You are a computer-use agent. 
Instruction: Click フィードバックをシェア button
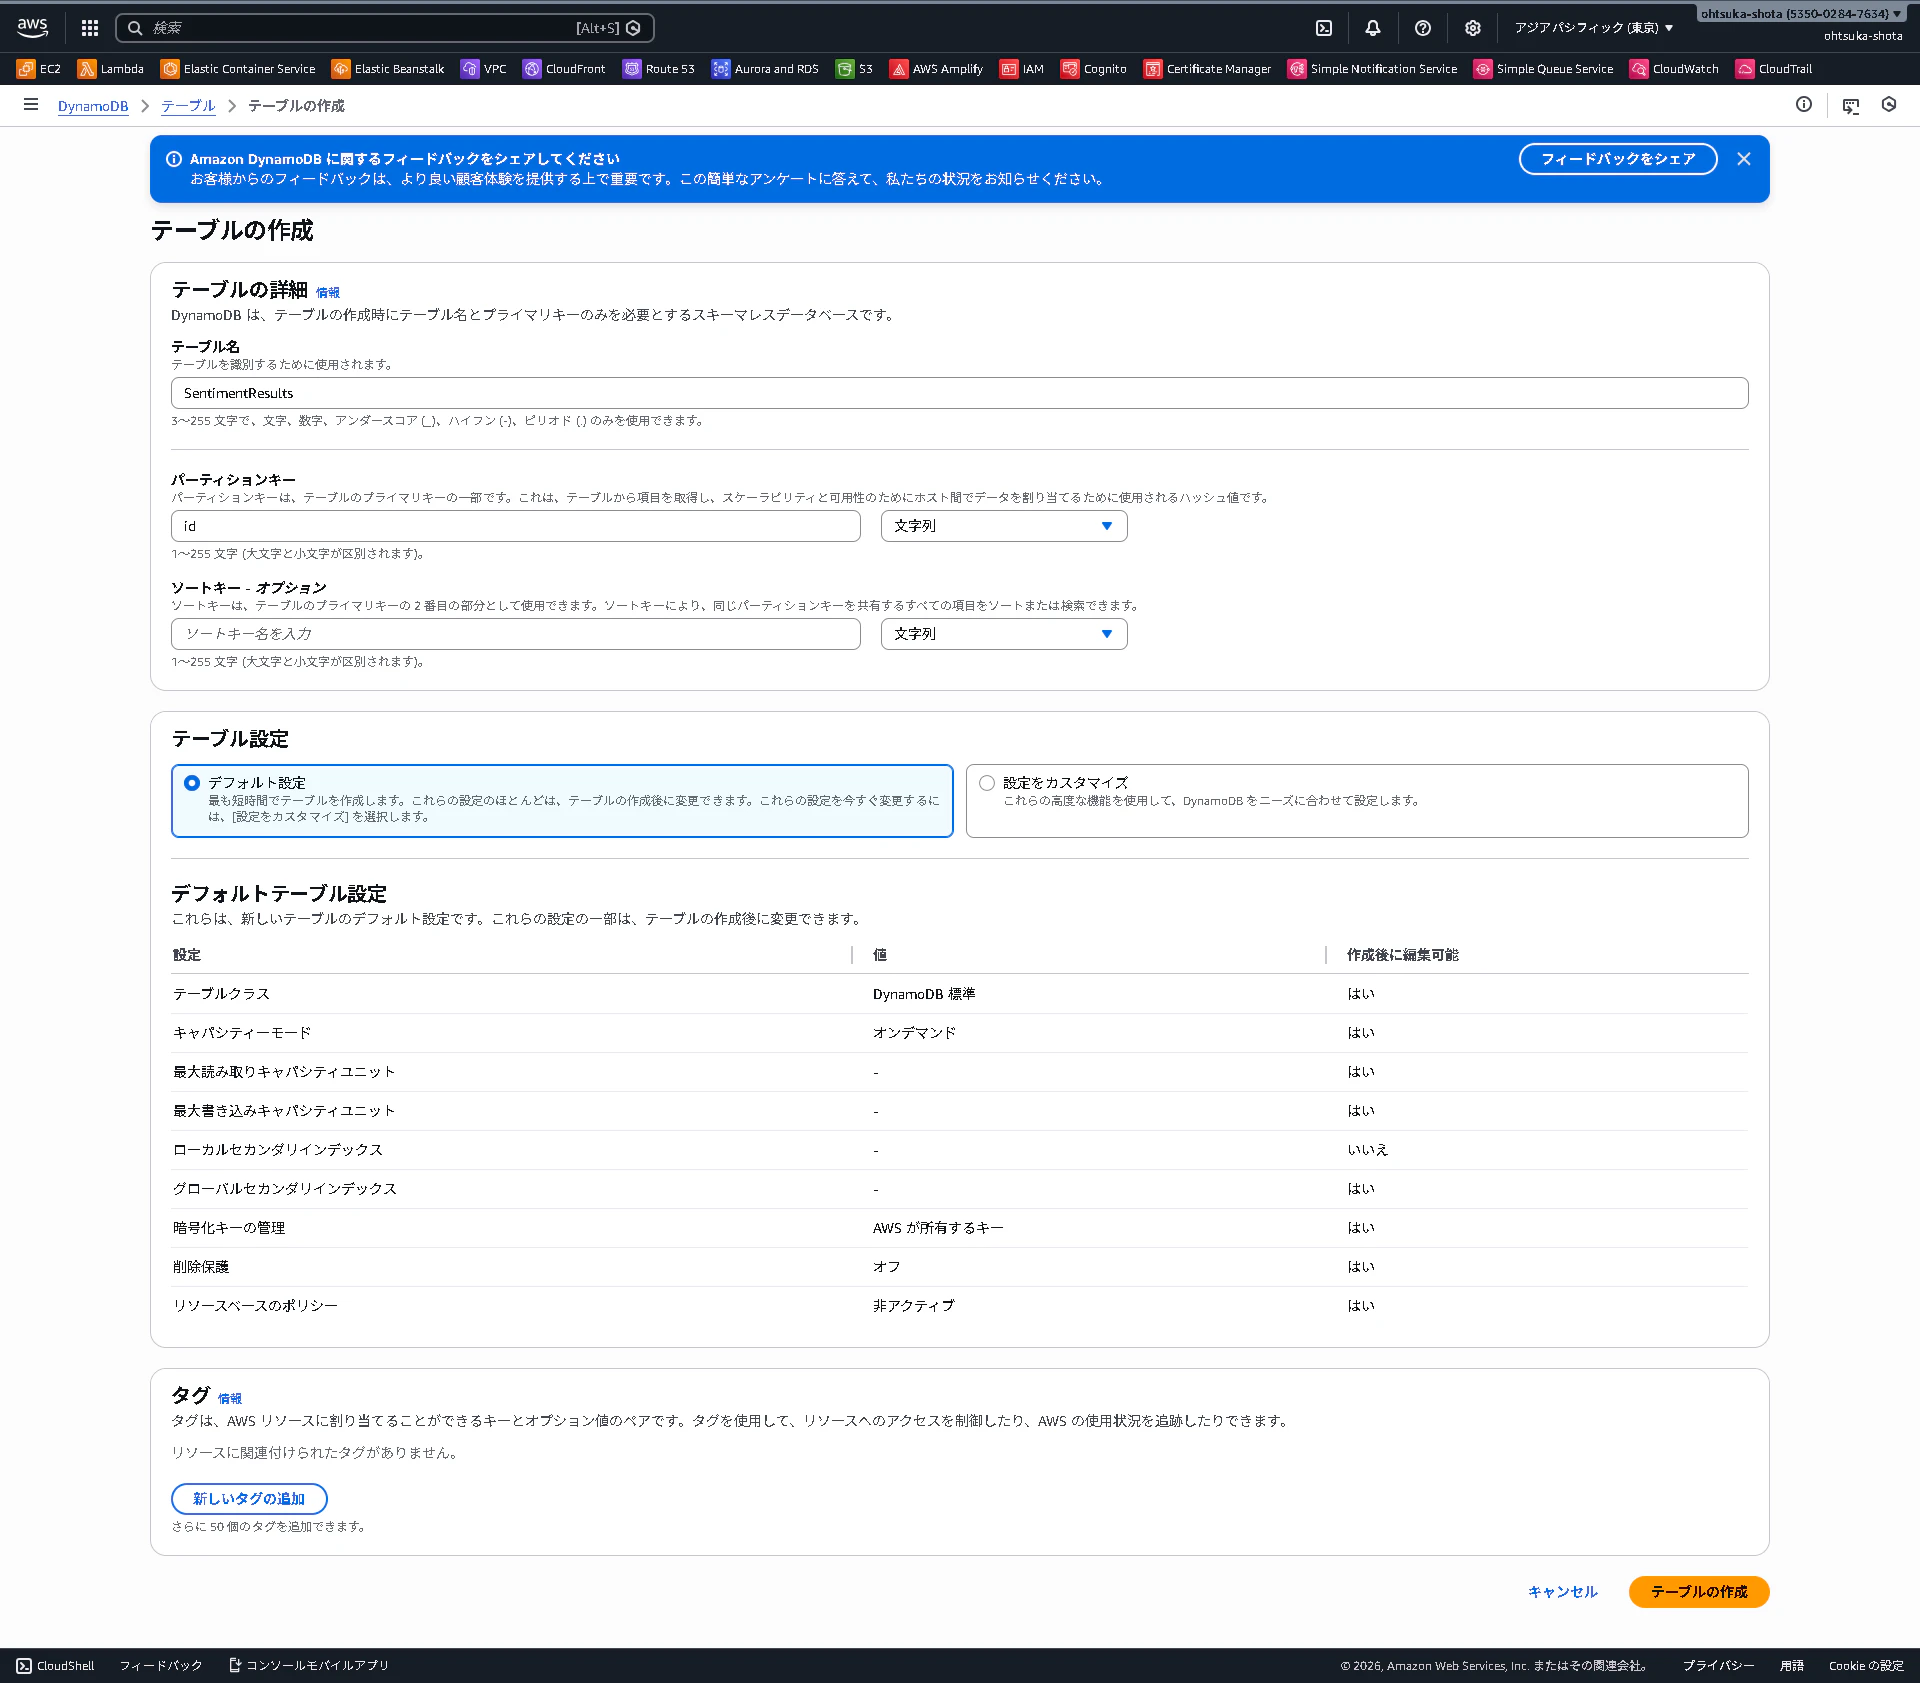pos(1618,159)
